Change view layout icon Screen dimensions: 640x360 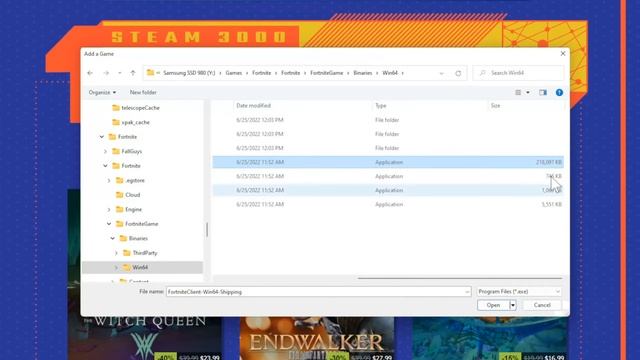pos(518,93)
